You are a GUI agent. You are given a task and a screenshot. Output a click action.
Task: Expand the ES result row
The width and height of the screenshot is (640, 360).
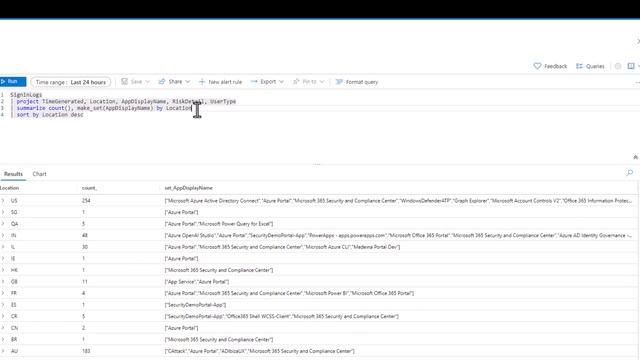point(3,305)
